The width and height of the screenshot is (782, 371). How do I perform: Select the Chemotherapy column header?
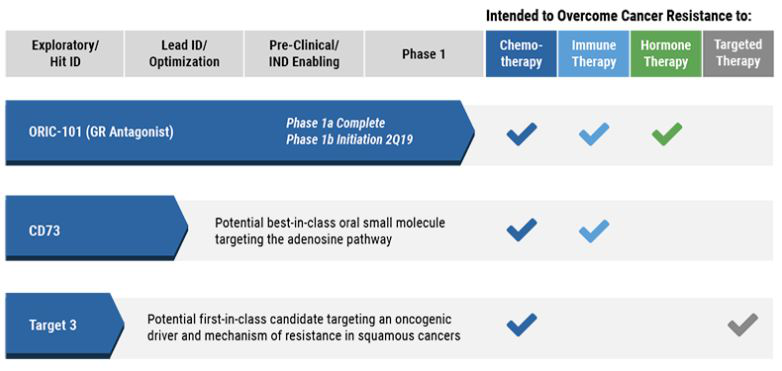click(521, 54)
